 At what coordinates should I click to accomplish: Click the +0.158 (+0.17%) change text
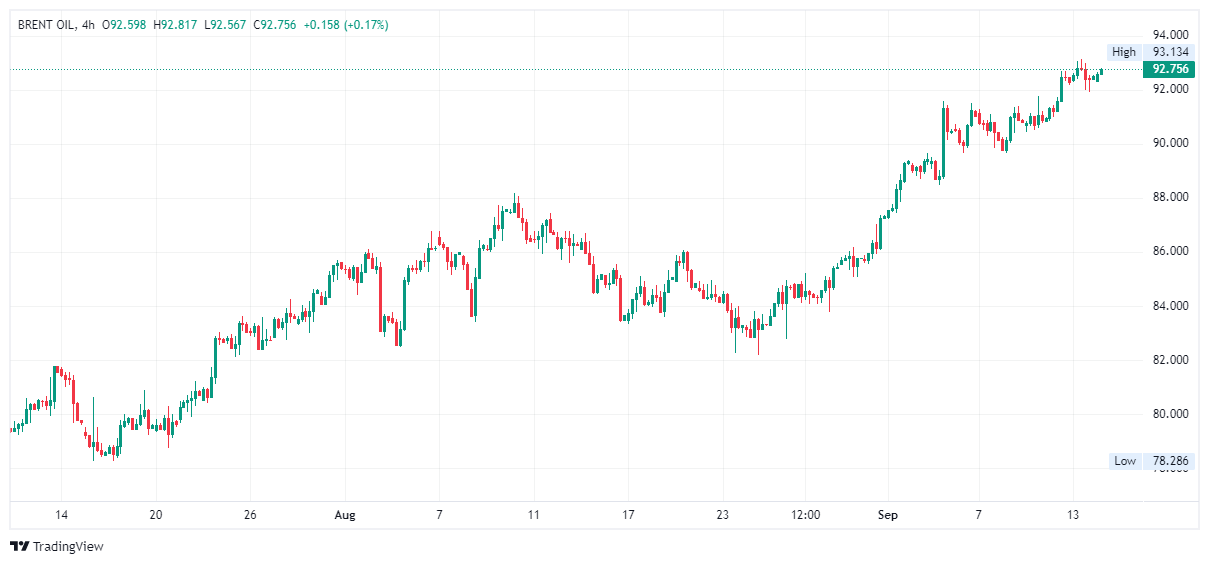click(x=346, y=24)
